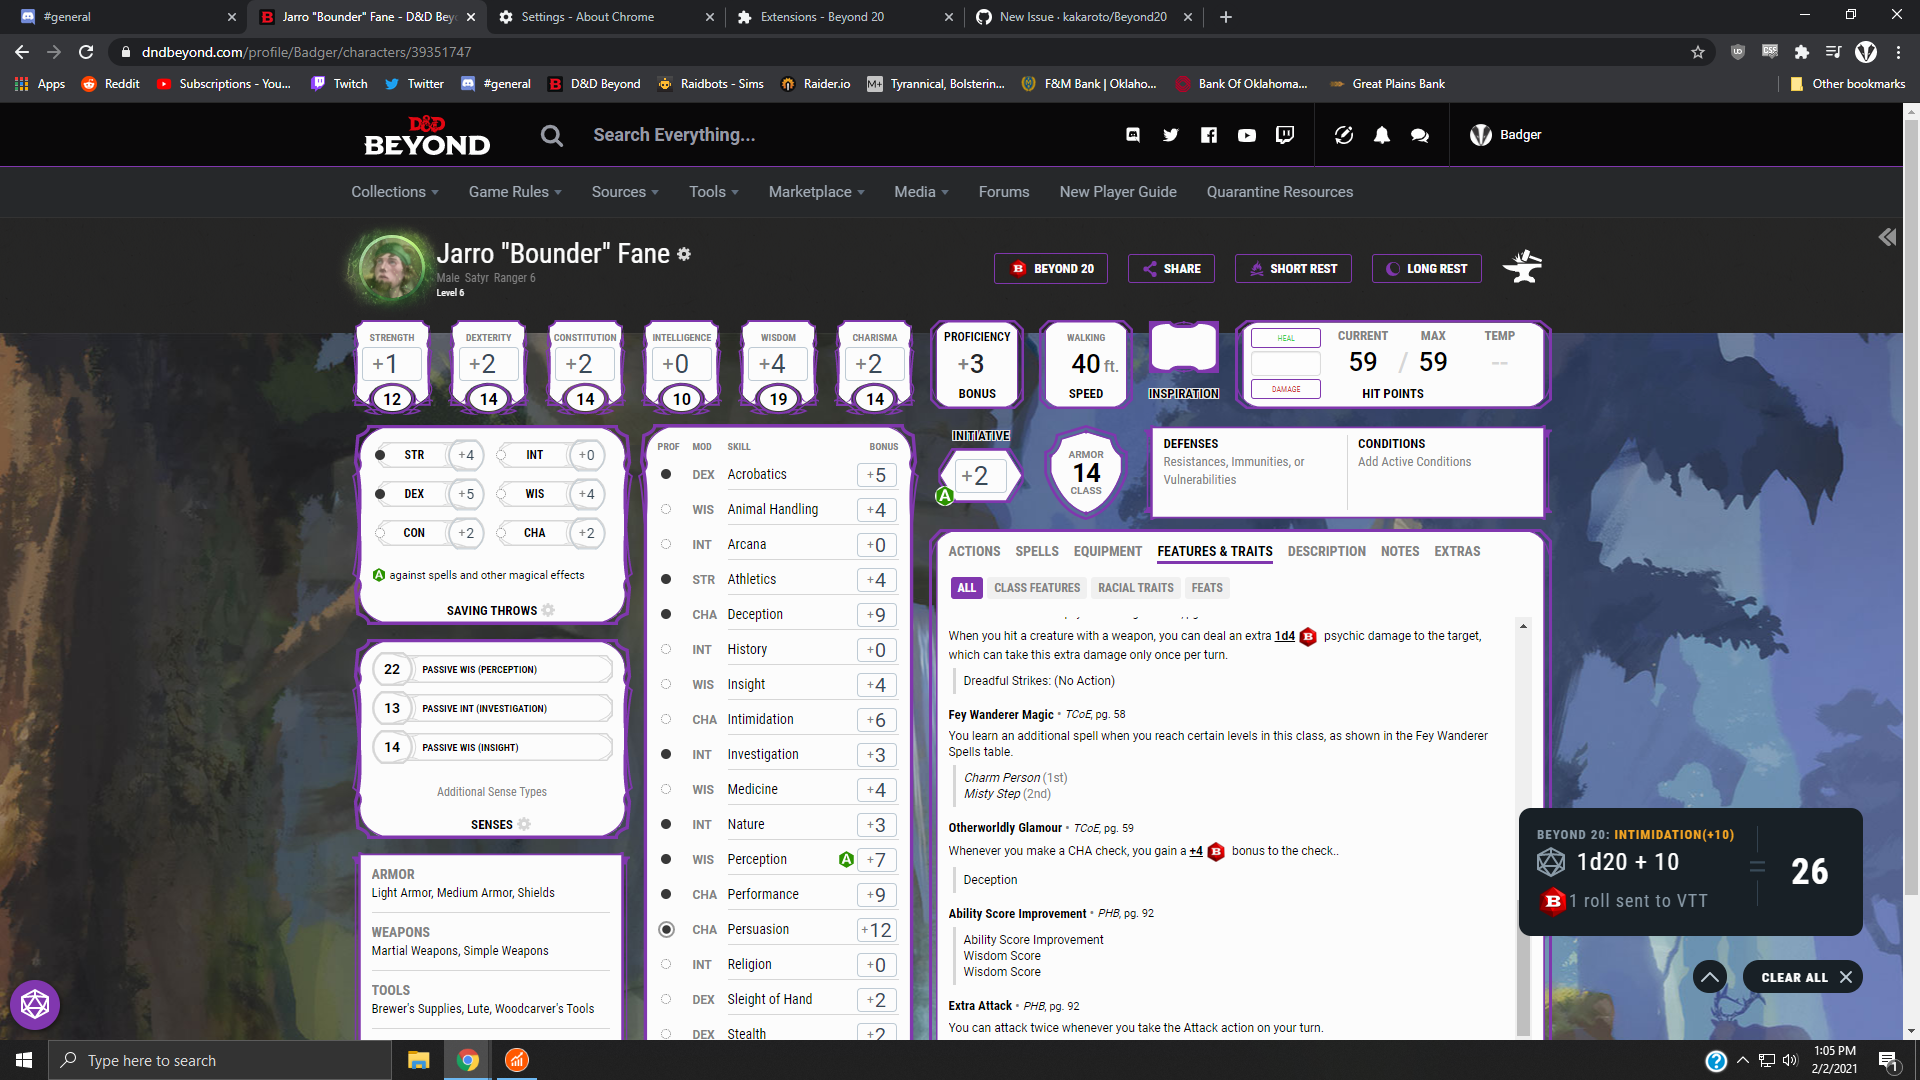Click the campfire icon beside Long Rest
Screen dimensions: 1920x1080
point(1523,267)
